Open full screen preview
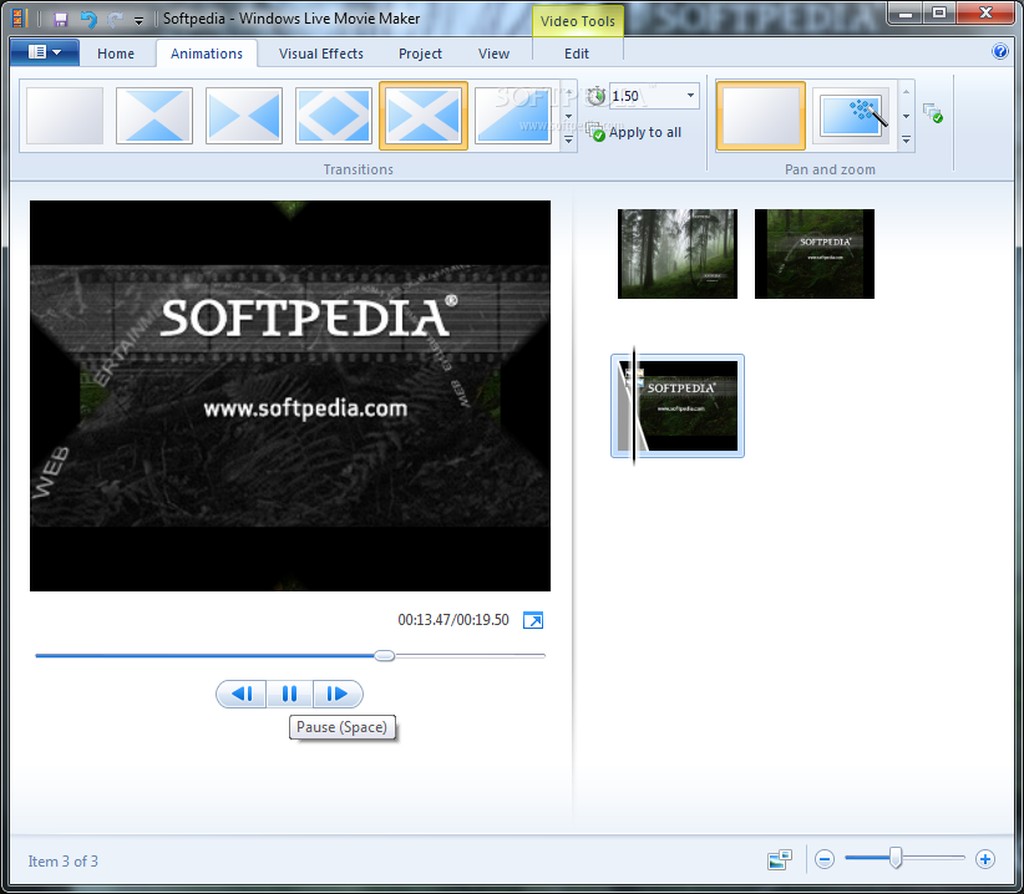Screen dimensions: 1024x894 (533, 620)
